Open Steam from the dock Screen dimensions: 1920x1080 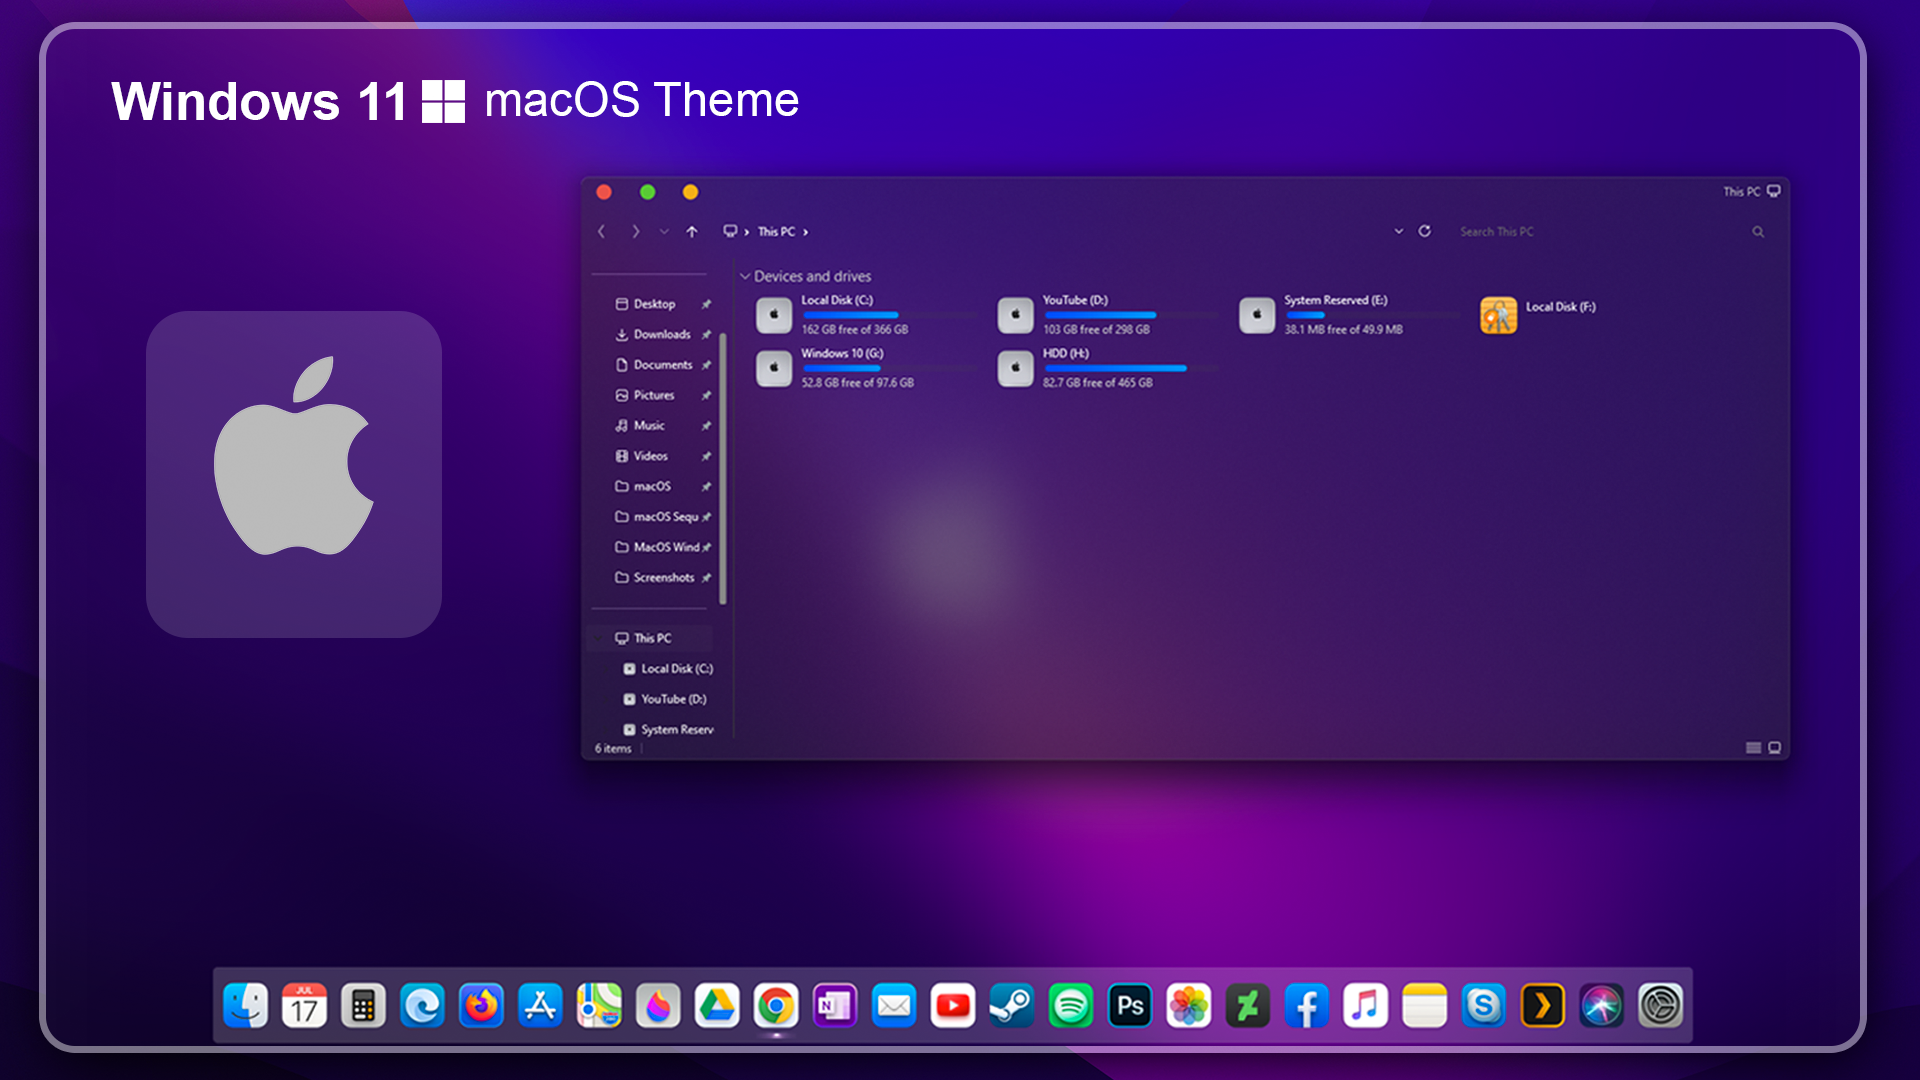coord(1013,1006)
